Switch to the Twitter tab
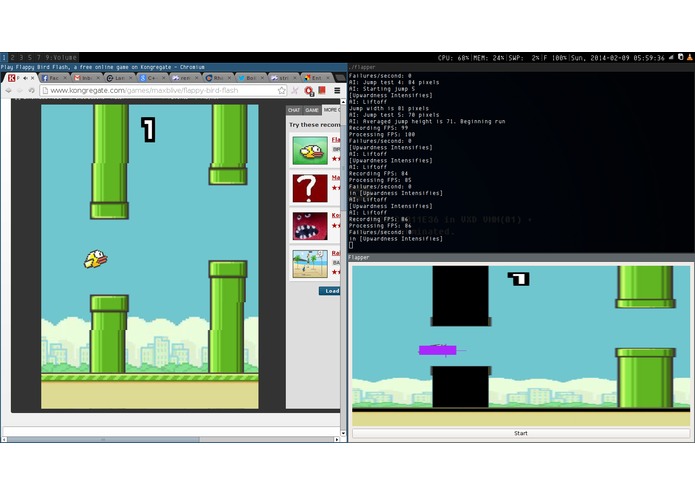695x494 pixels. pyautogui.click(x=250, y=78)
